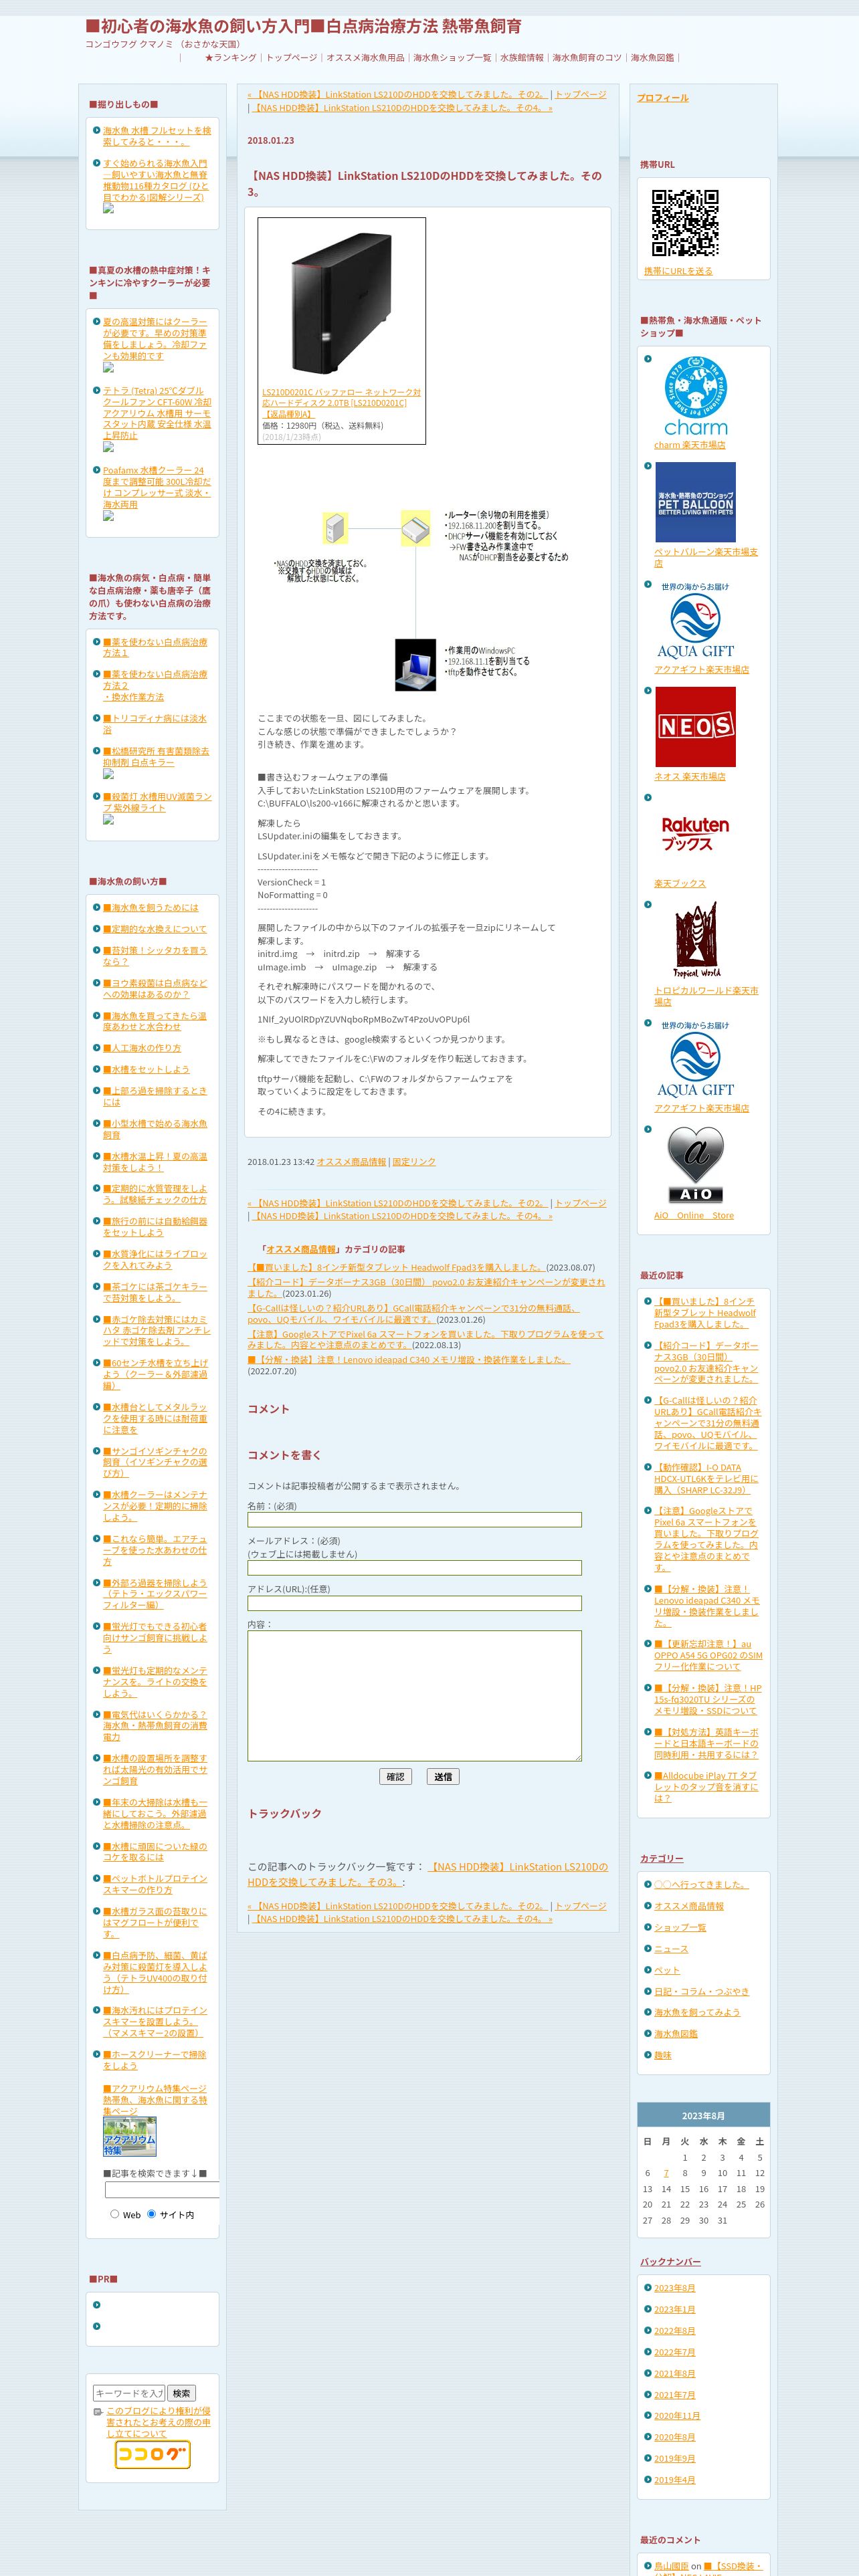Open the 薬を使わない白点病治療方法１ link
The height and width of the screenshot is (2576, 859).
click(154, 647)
